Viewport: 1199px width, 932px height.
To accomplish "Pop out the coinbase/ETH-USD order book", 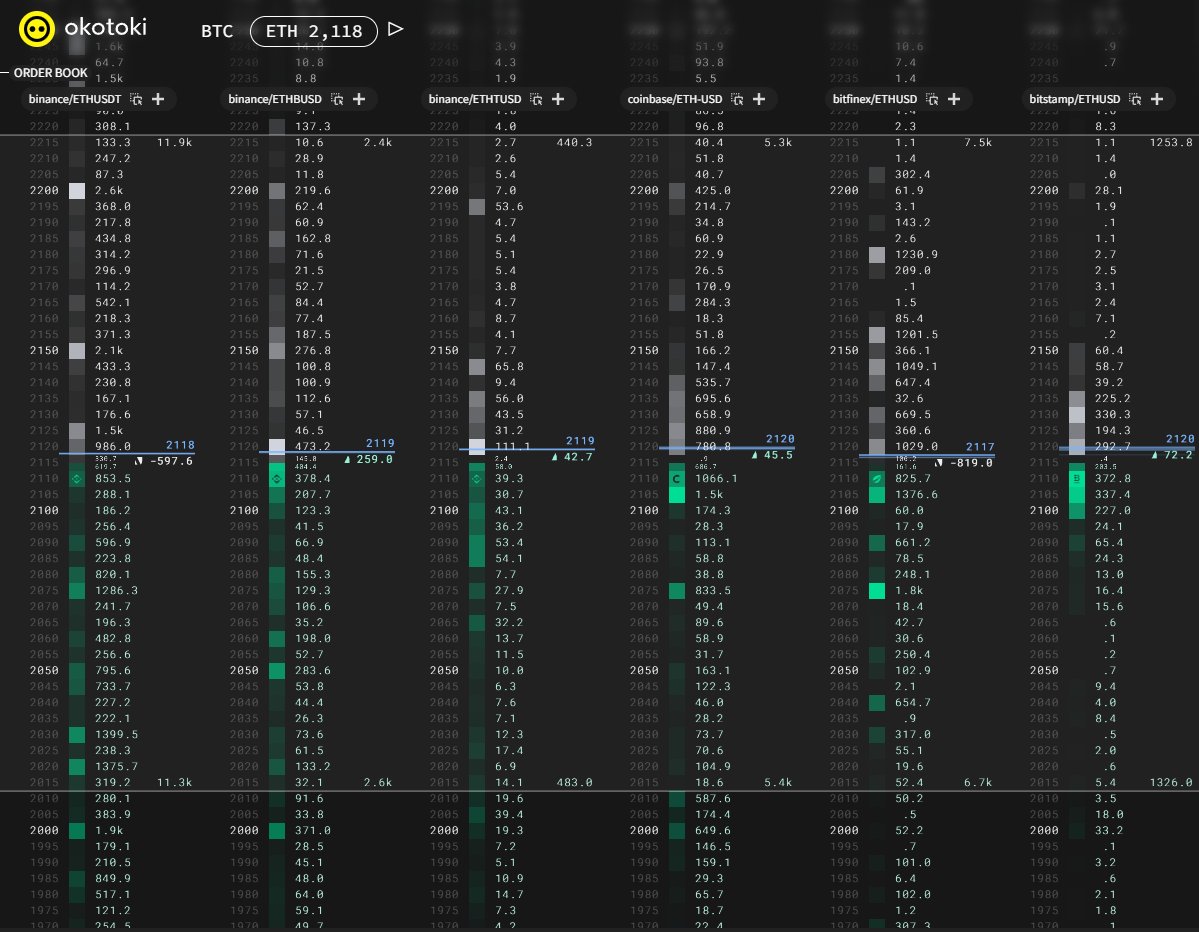I will 738,100.
